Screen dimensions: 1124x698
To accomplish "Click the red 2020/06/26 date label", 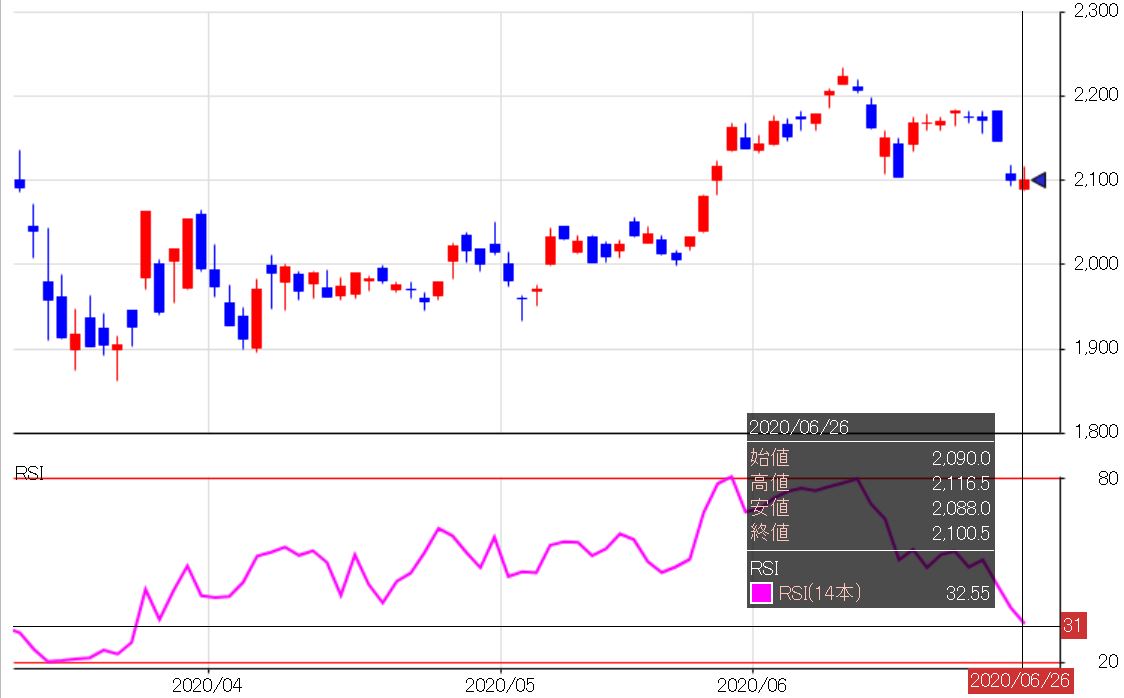I will click(x=1019, y=680).
